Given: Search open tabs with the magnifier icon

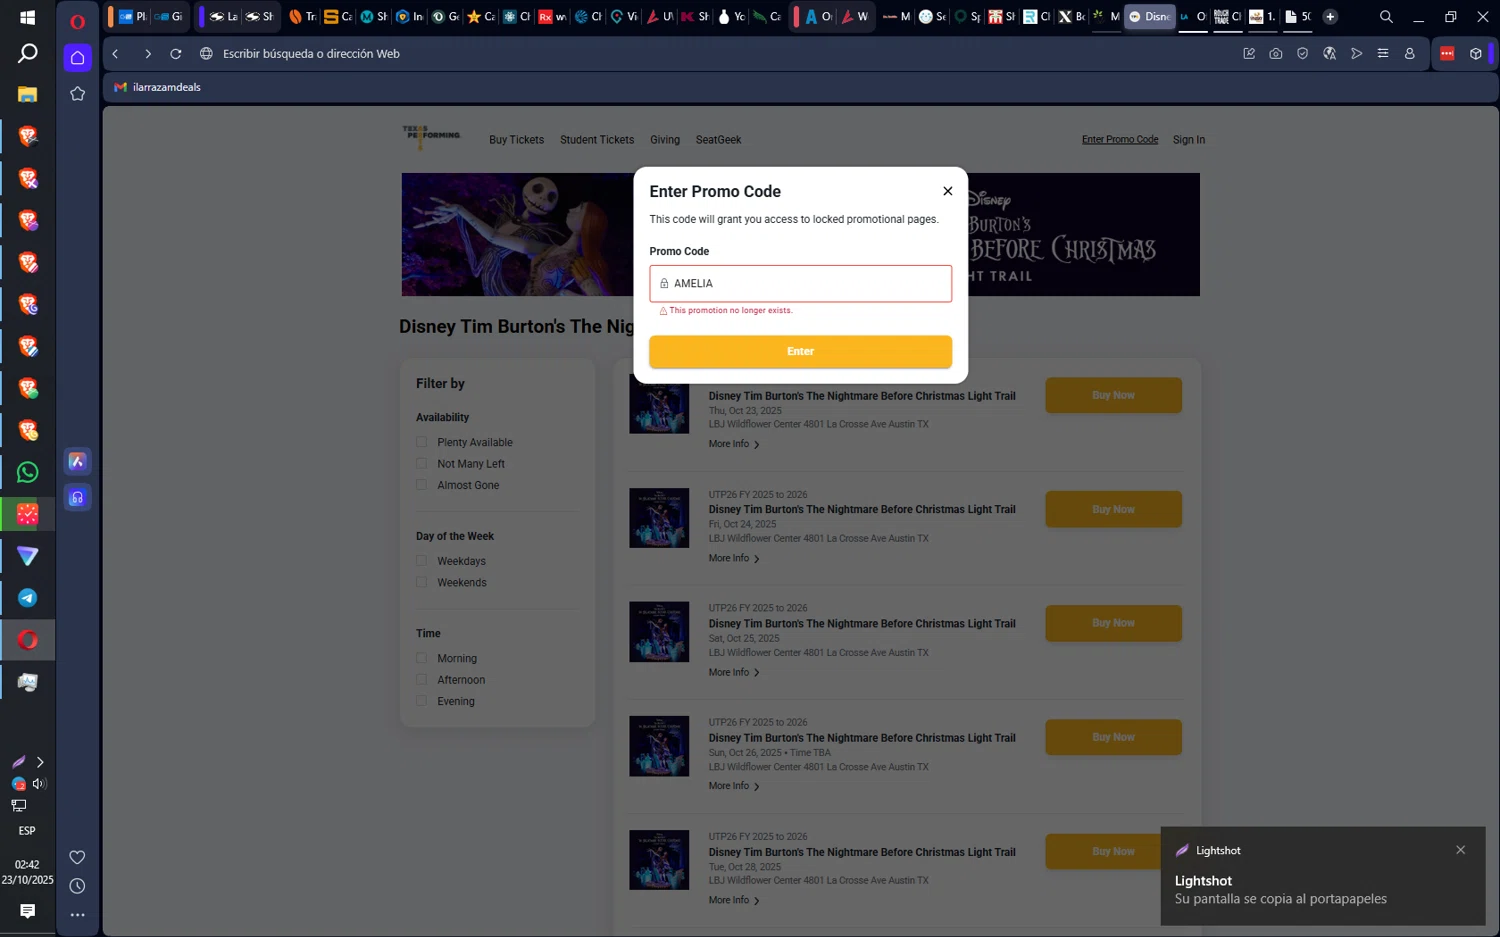Looking at the screenshot, I should click(x=1386, y=17).
